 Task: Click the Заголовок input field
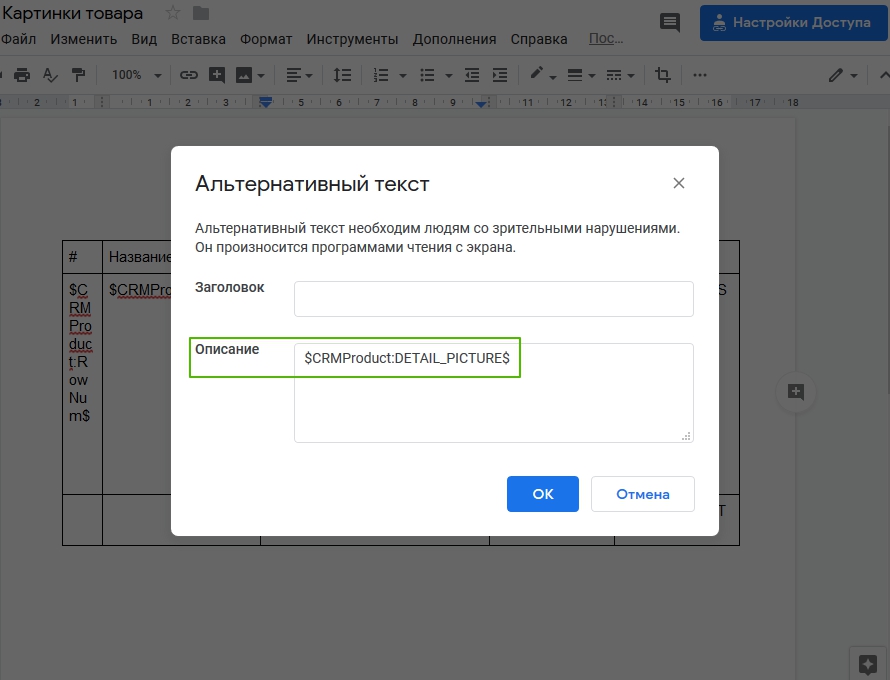point(493,299)
